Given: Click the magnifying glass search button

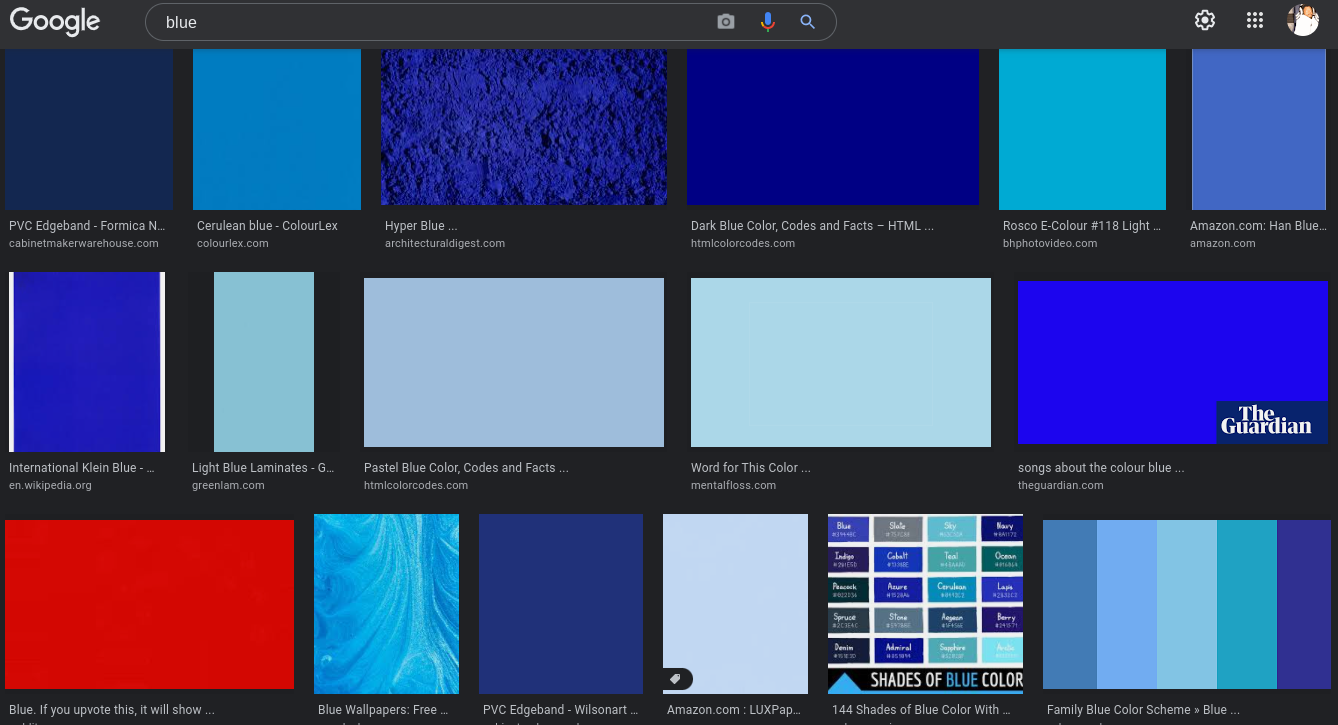Looking at the screenshot, I should click(808, 22).
